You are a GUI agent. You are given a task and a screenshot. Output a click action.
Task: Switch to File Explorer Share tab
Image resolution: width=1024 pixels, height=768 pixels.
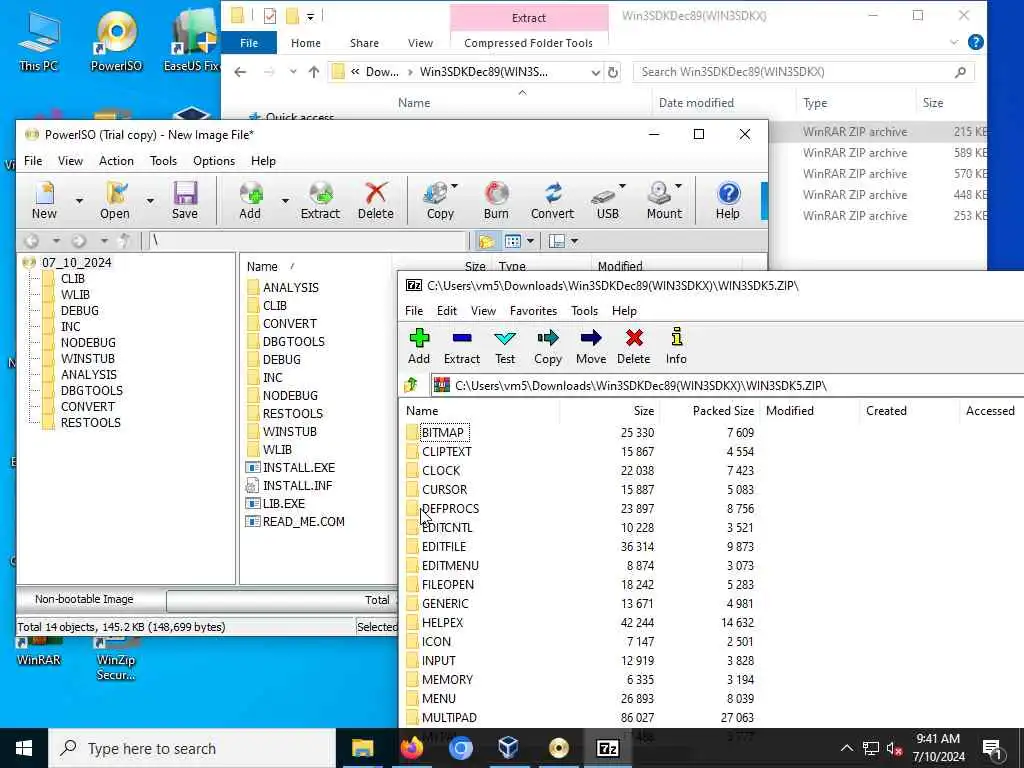click(364, 43)
